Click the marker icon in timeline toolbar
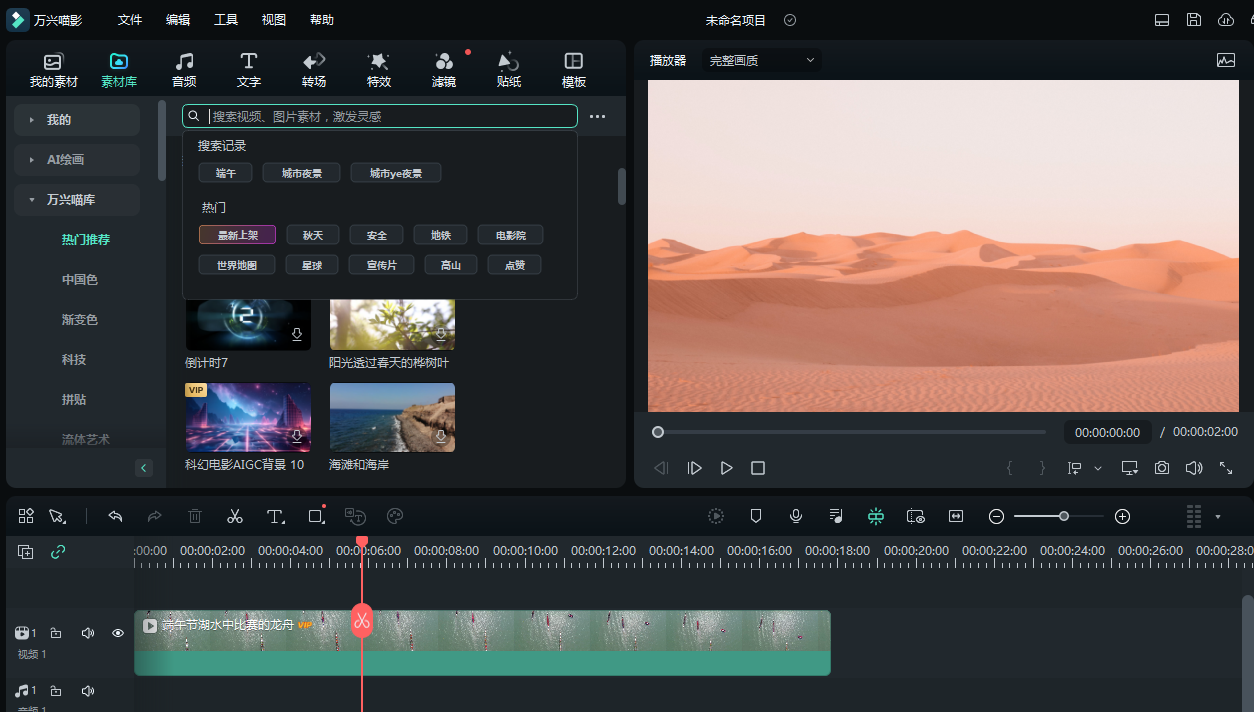This screenshot has height=712, width=1254. pyautogui.click(x=756, y=516)
